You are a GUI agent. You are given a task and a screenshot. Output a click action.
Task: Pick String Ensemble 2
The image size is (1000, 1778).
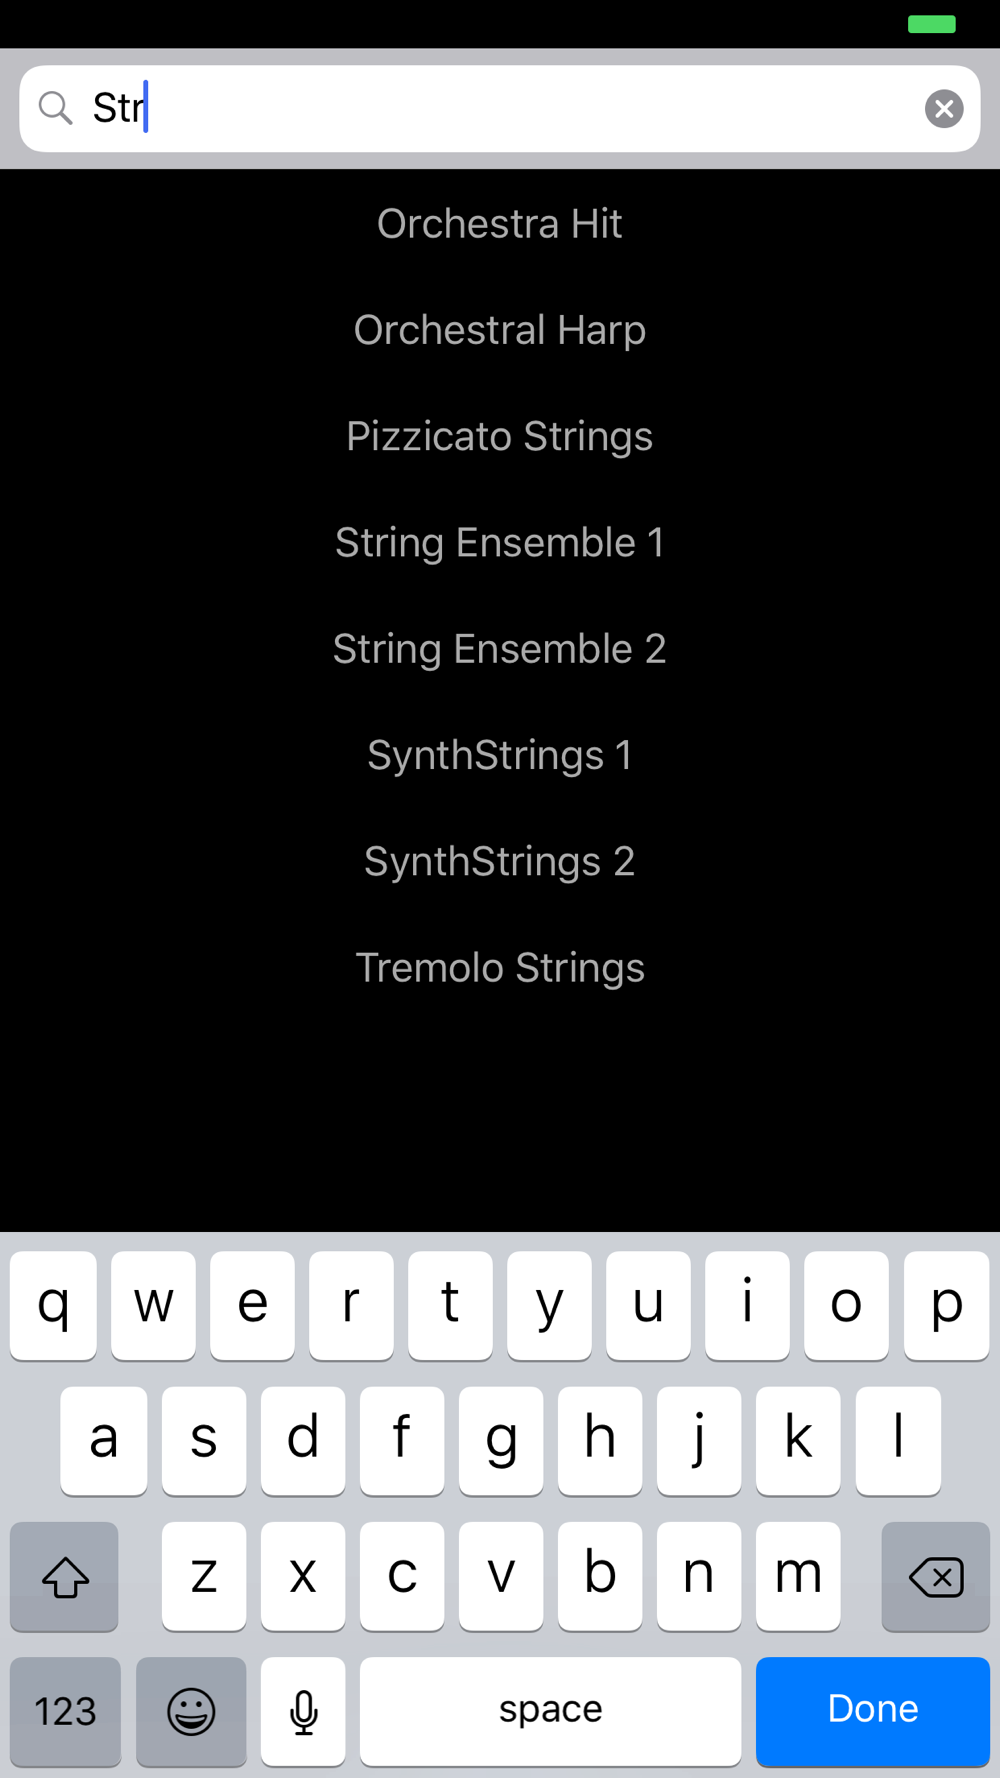tap(499, 649)
